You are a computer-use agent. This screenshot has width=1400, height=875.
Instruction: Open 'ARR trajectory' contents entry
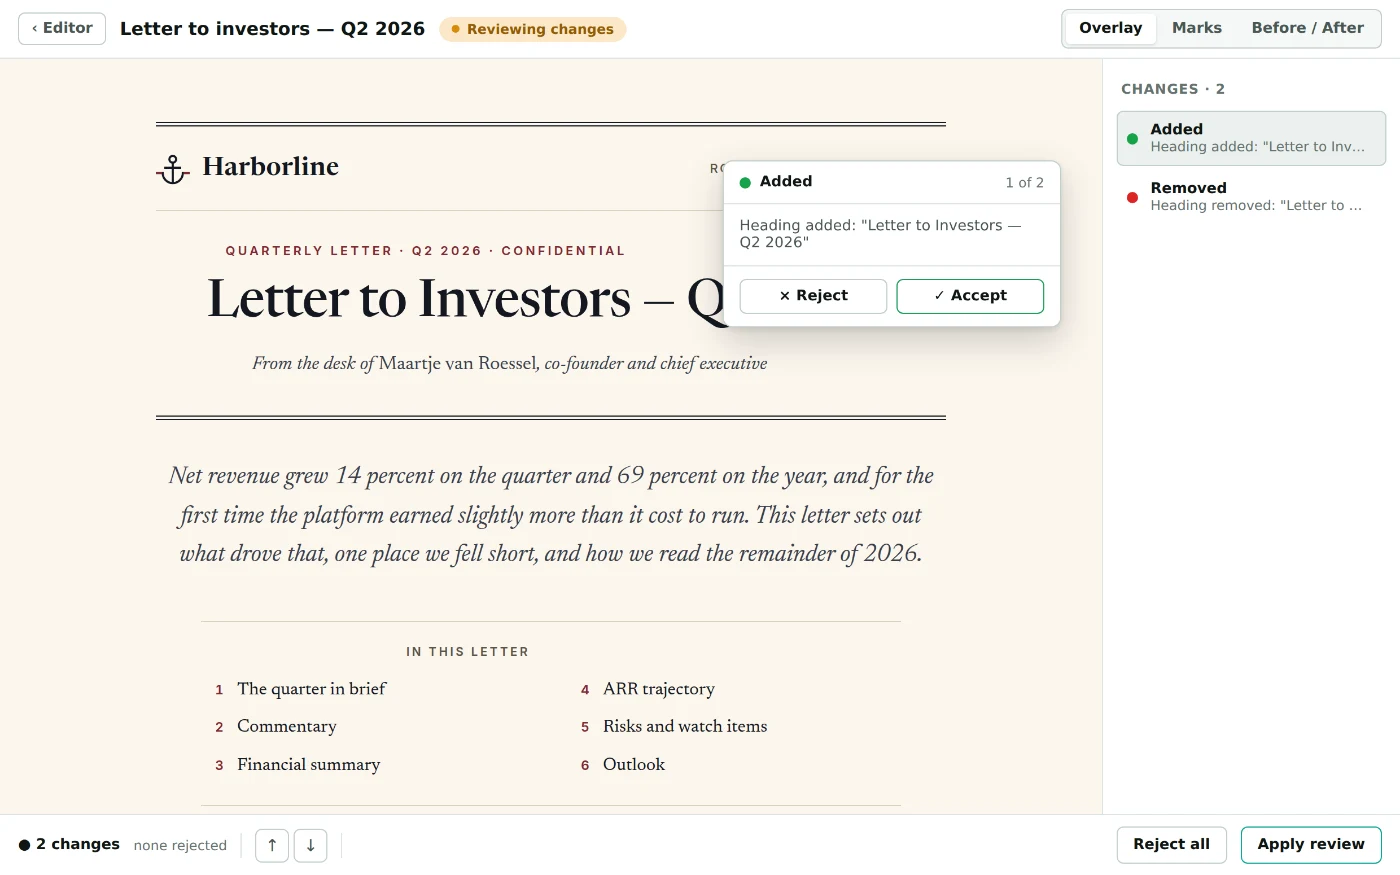click(x=659, y=689)
